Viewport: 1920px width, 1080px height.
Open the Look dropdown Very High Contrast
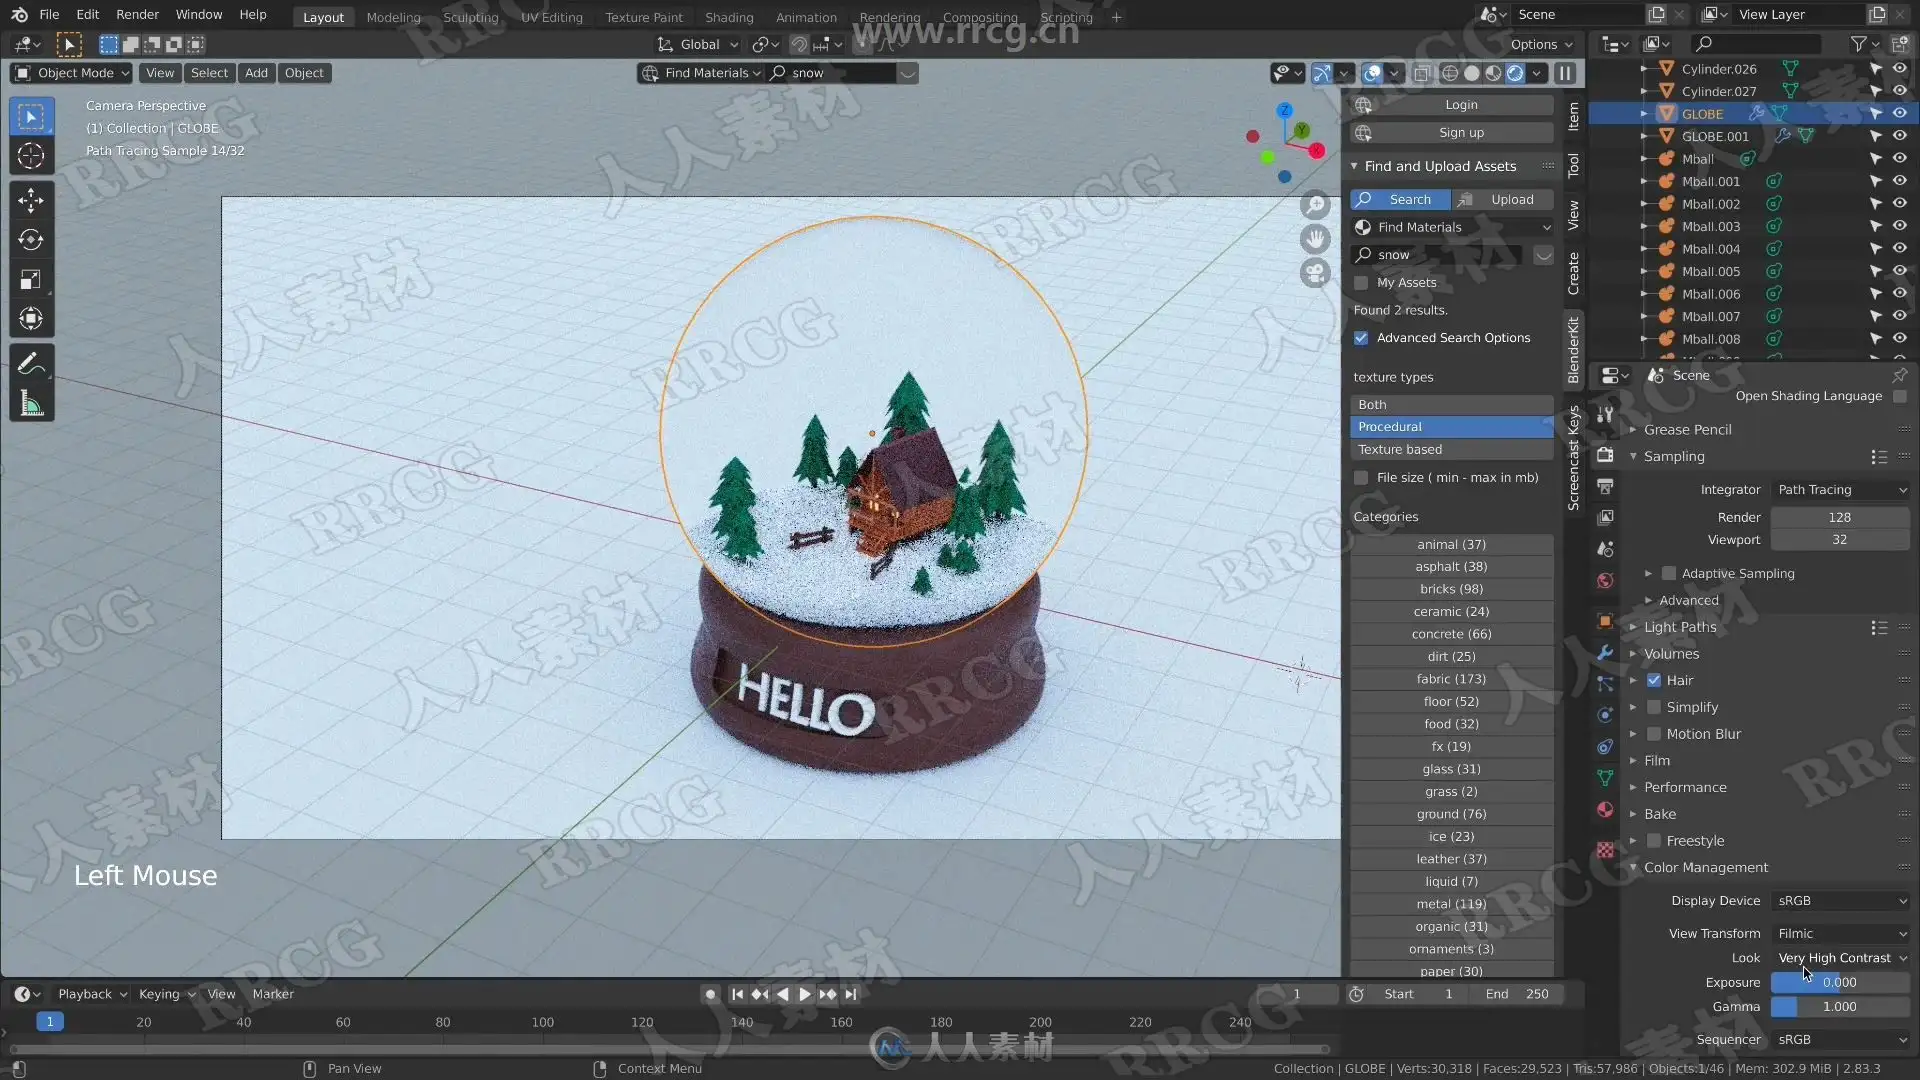(1840, 958)
